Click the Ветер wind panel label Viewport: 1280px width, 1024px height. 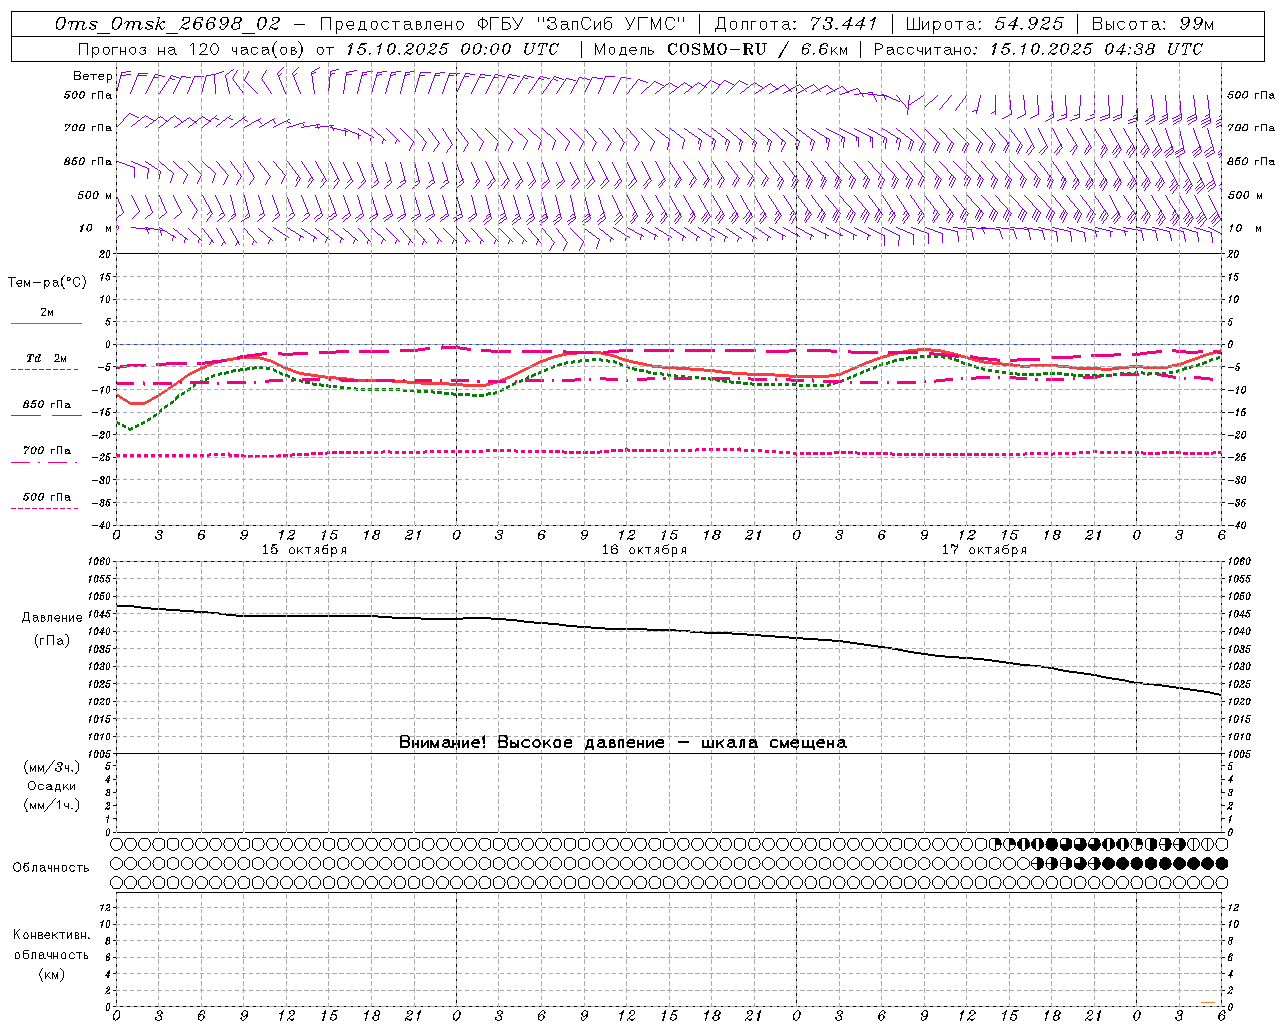pos(92,76)
